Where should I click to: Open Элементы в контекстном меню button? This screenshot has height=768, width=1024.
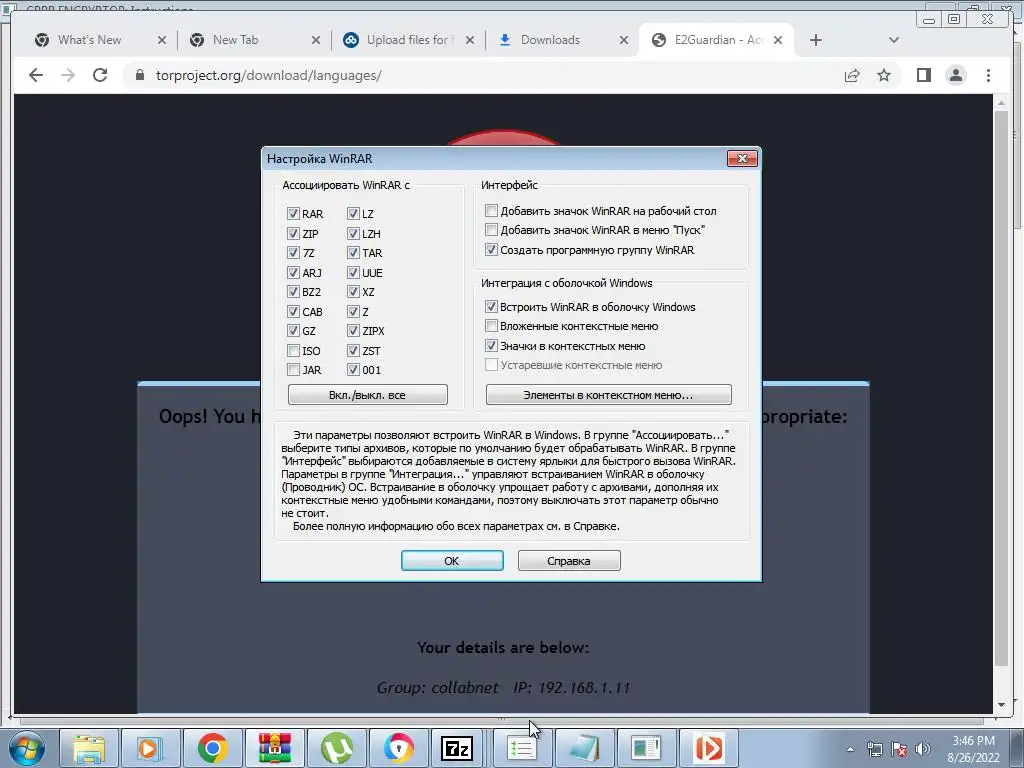[x=609, y=394]
